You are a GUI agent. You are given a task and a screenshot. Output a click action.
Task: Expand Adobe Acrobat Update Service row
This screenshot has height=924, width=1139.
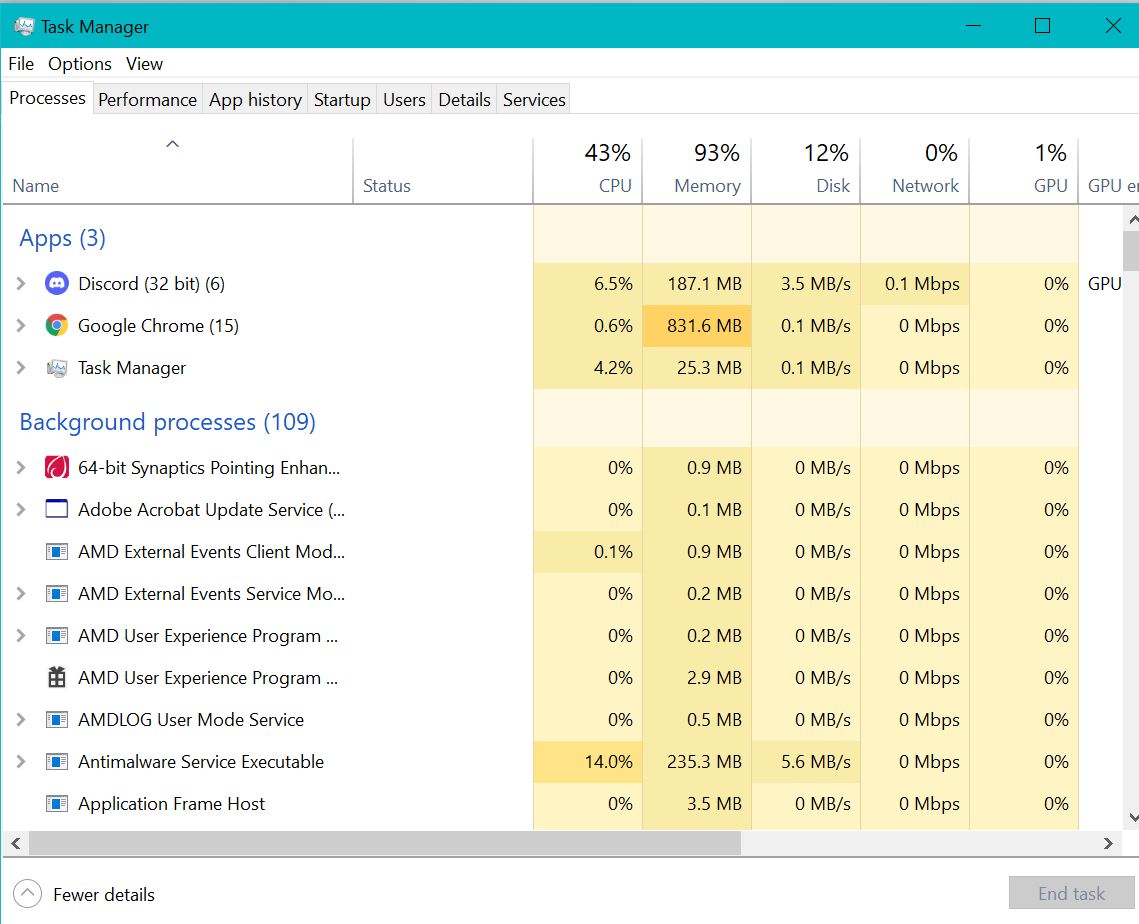(x=21, y=509)
